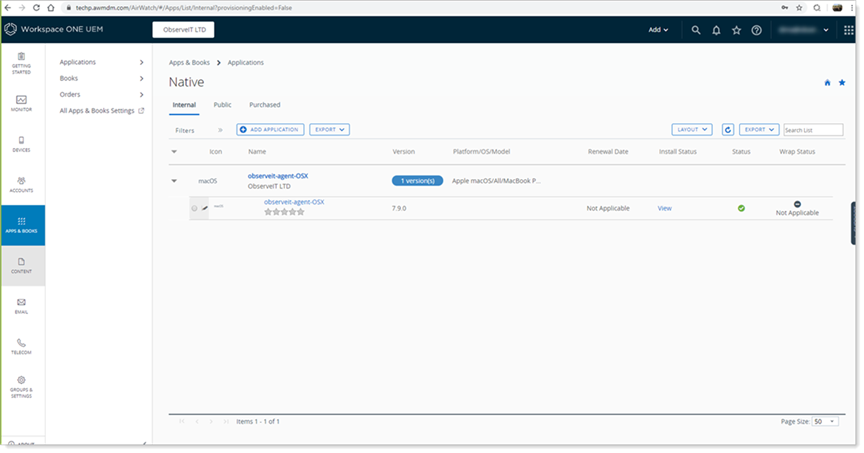
Task: Click the Apps & Books breadcrumb
Action: [189, 63]
